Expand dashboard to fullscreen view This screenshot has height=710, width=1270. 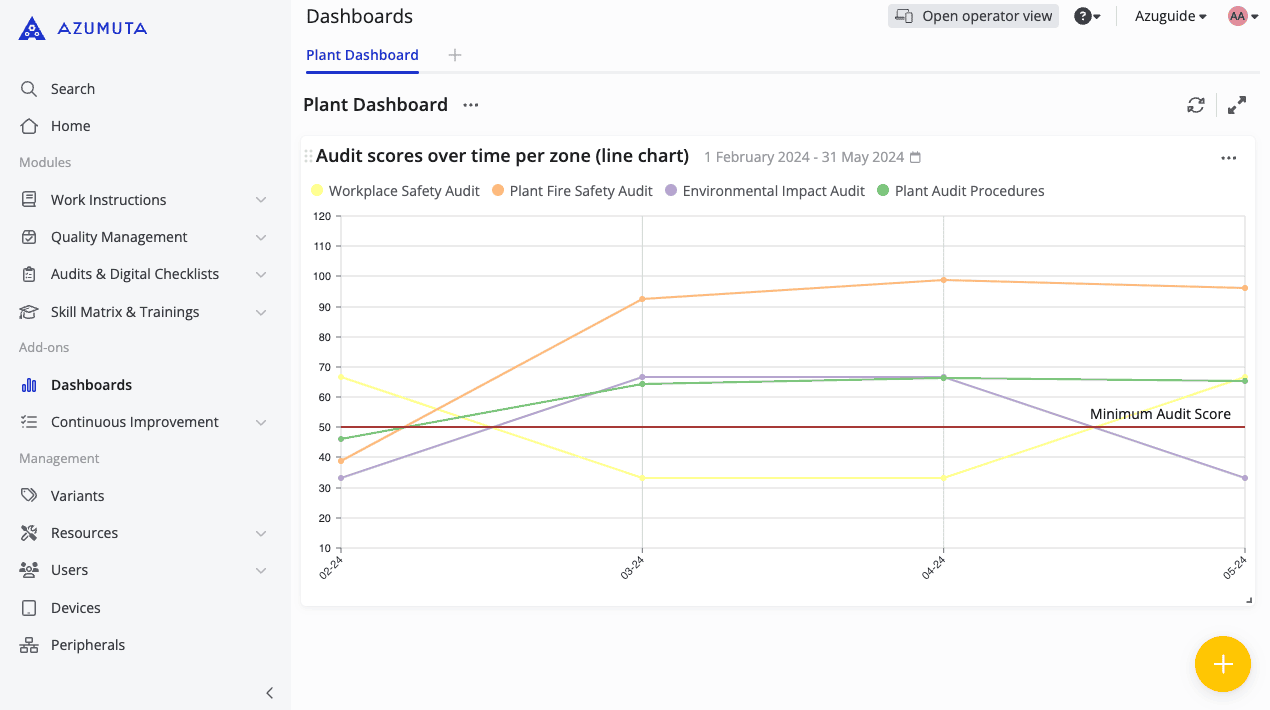click(1237, 105)
